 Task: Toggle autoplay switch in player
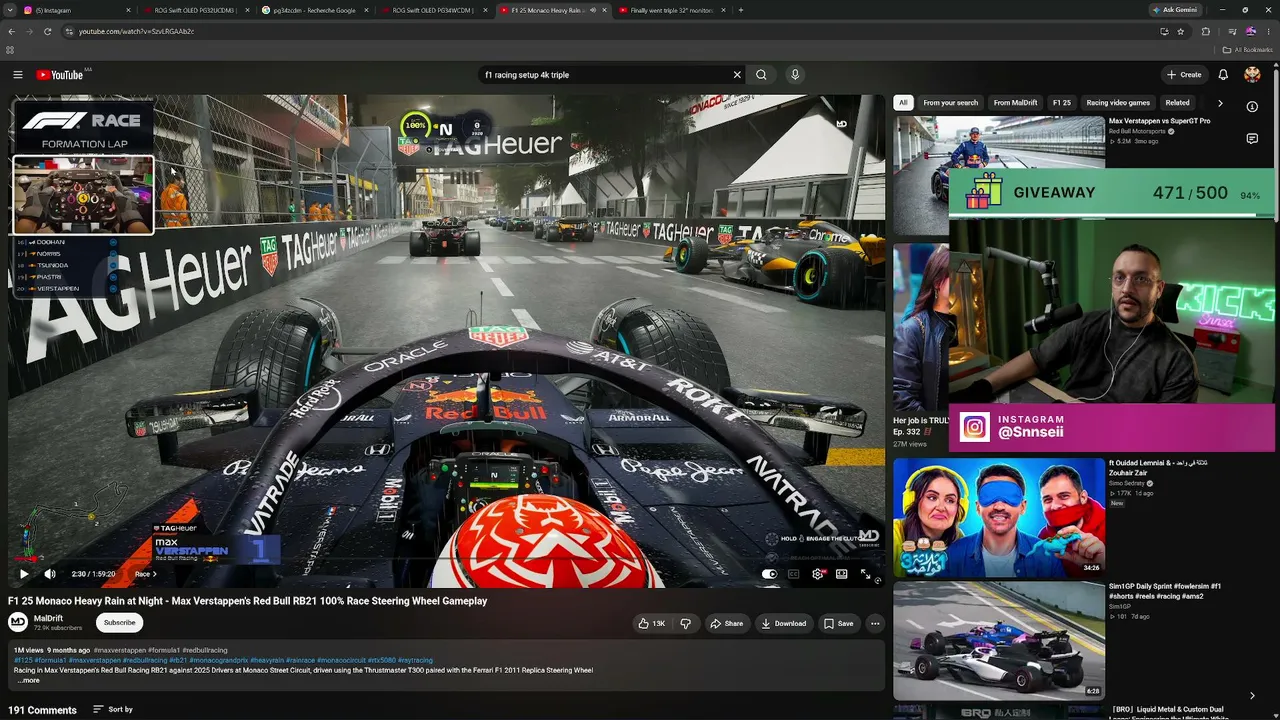pyautogui.click(x=769, y=574)
